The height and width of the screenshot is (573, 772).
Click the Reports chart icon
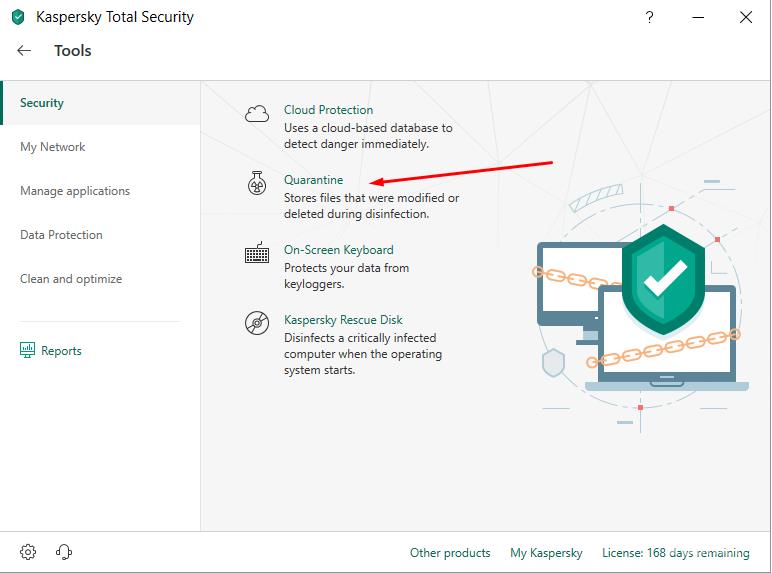[x=28, y=350]
